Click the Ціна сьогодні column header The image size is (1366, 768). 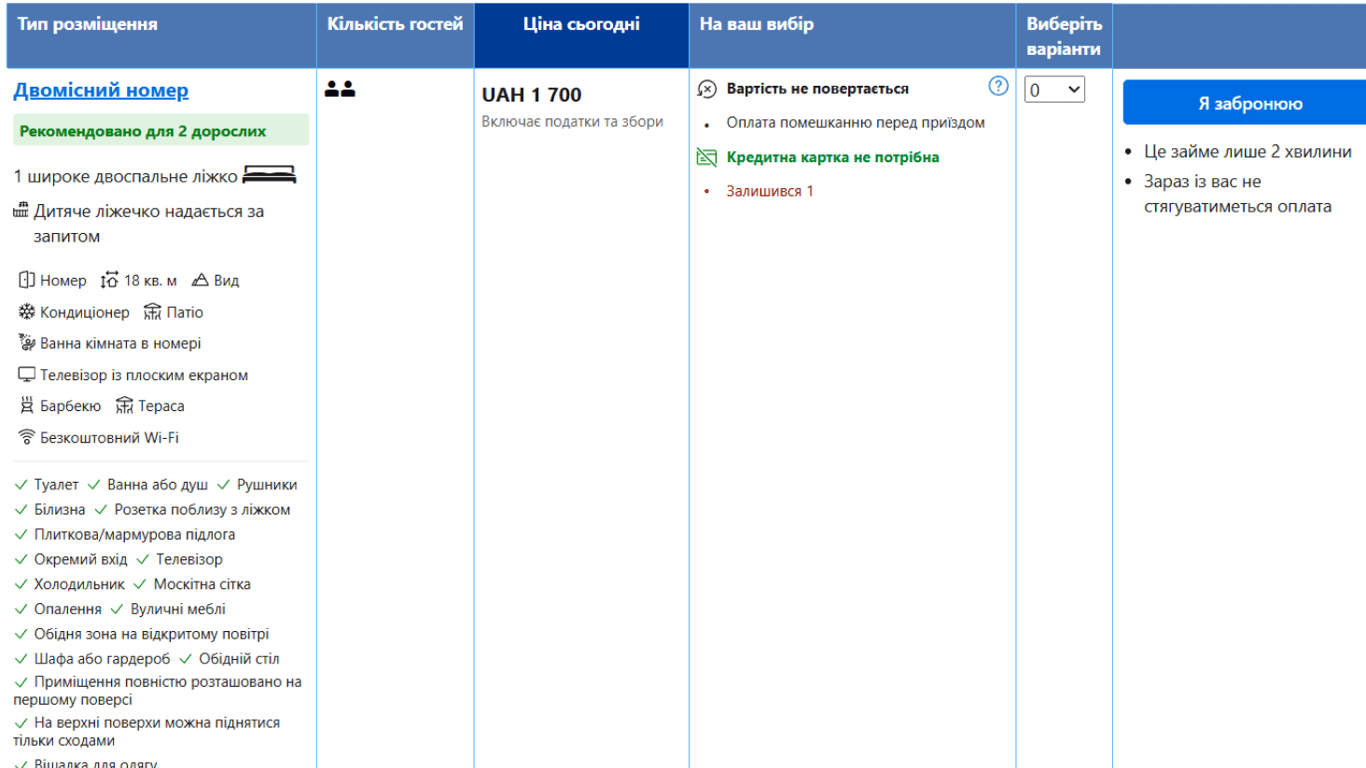tap(581, 25)
